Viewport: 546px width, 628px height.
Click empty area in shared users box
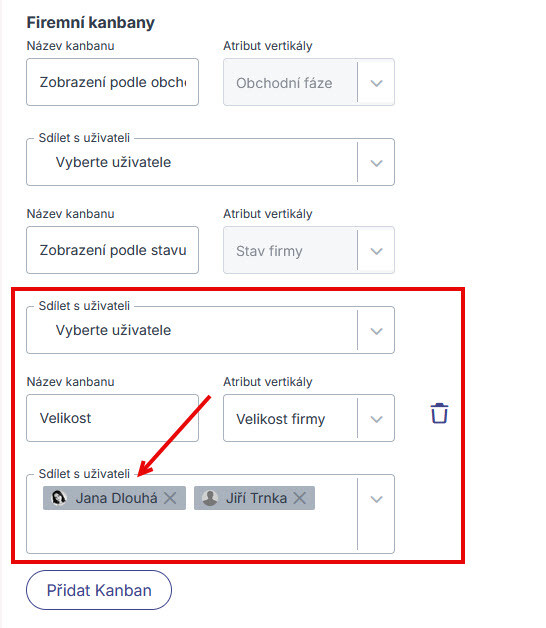(192, 531)
